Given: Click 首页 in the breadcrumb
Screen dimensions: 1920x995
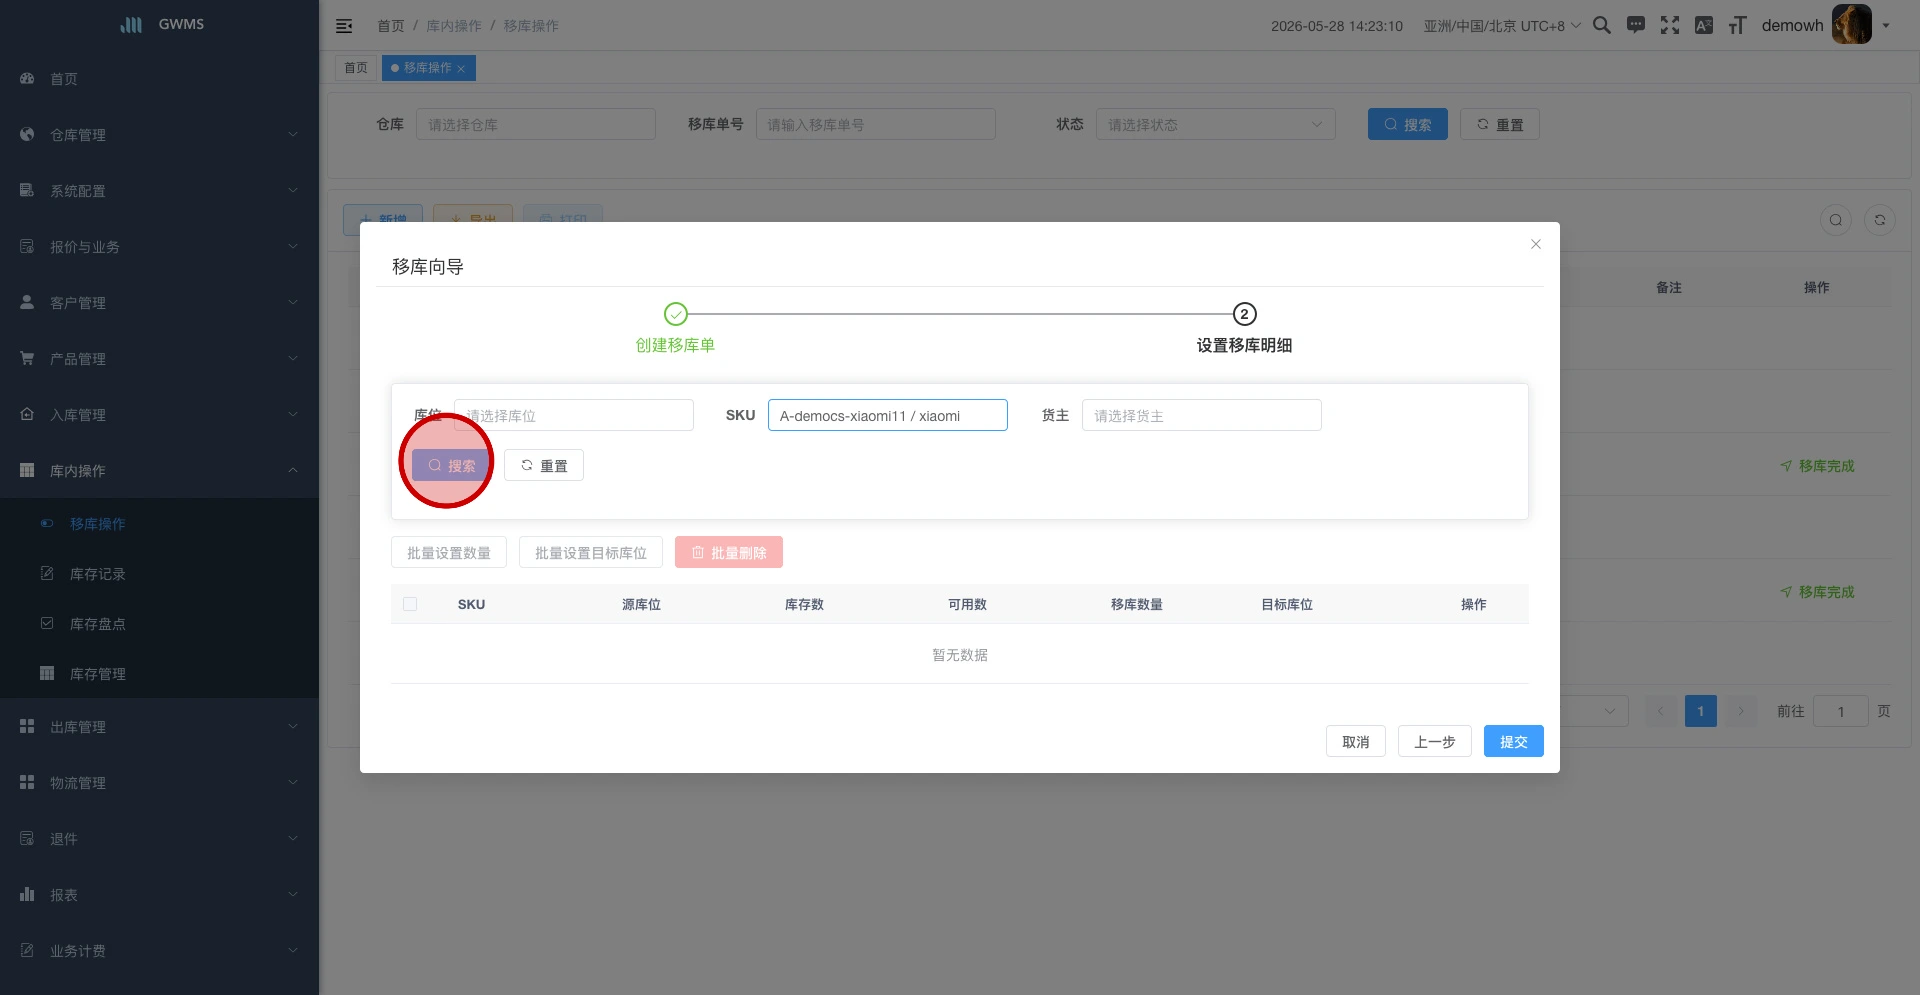Looking at the screenshot, I should tap(390, 26).
